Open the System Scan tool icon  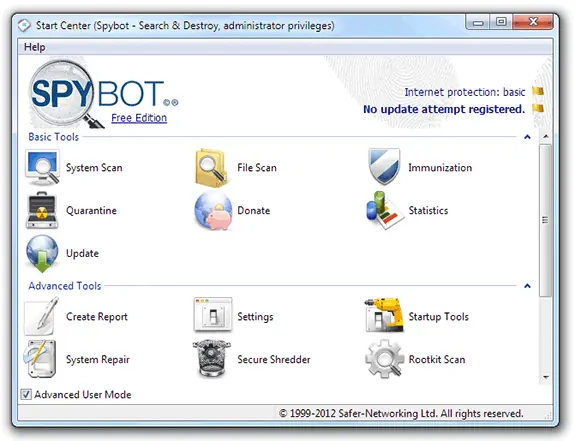(x=42, y=168)
